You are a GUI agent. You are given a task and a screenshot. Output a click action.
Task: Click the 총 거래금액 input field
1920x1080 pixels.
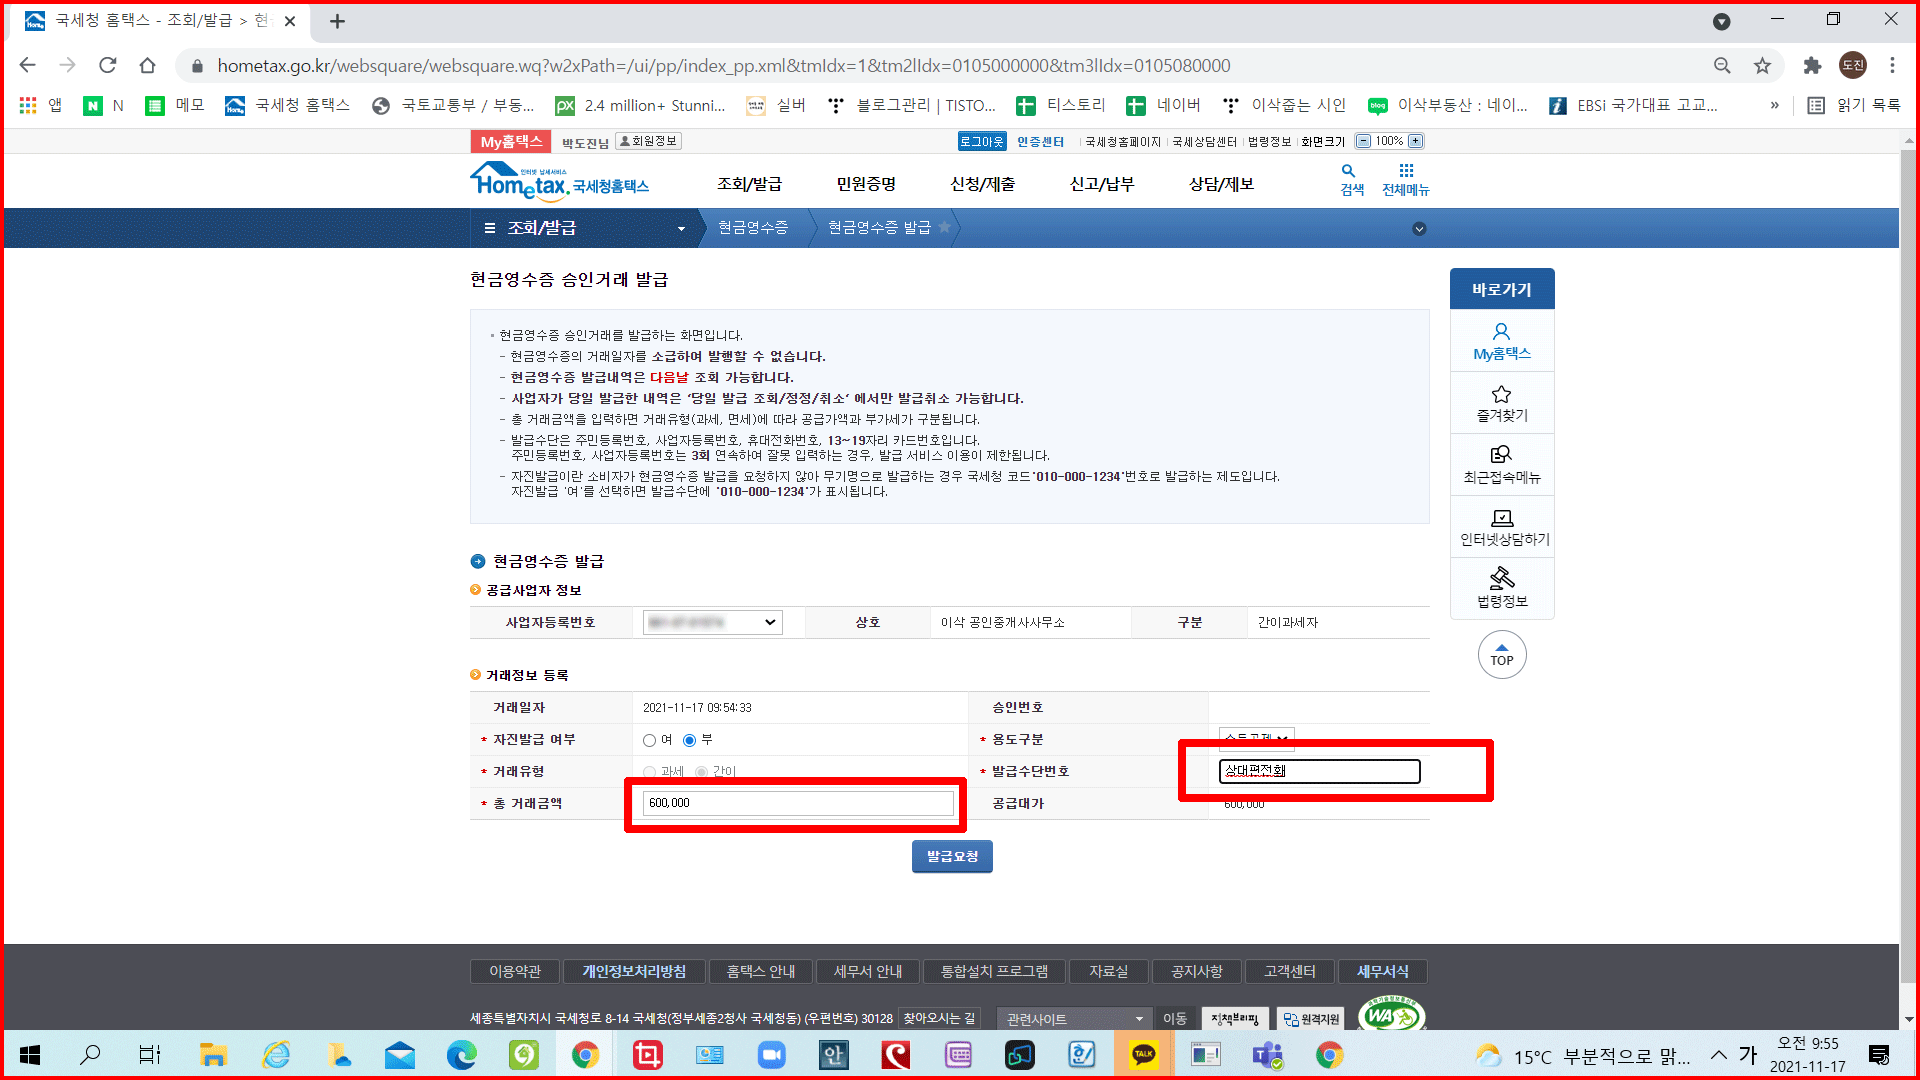pyautogui.click(x=797, y=803)
